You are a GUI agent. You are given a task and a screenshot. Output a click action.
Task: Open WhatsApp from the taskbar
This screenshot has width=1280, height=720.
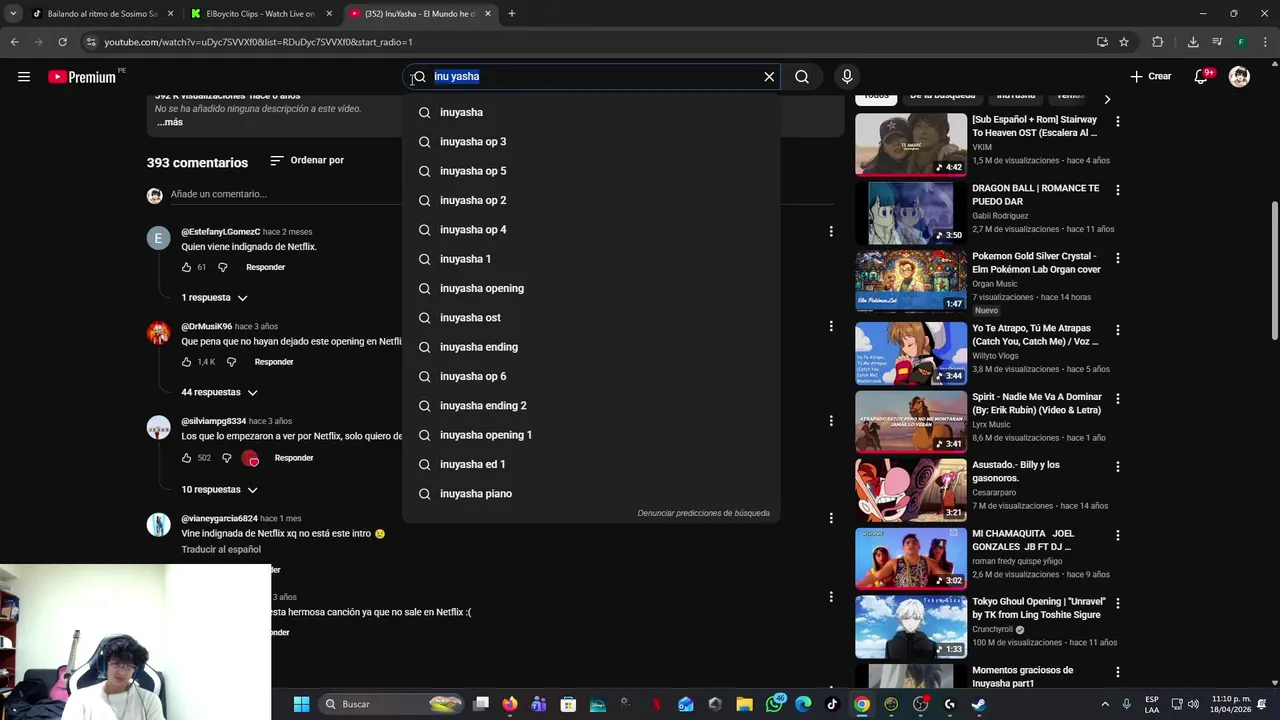[775, 704]
